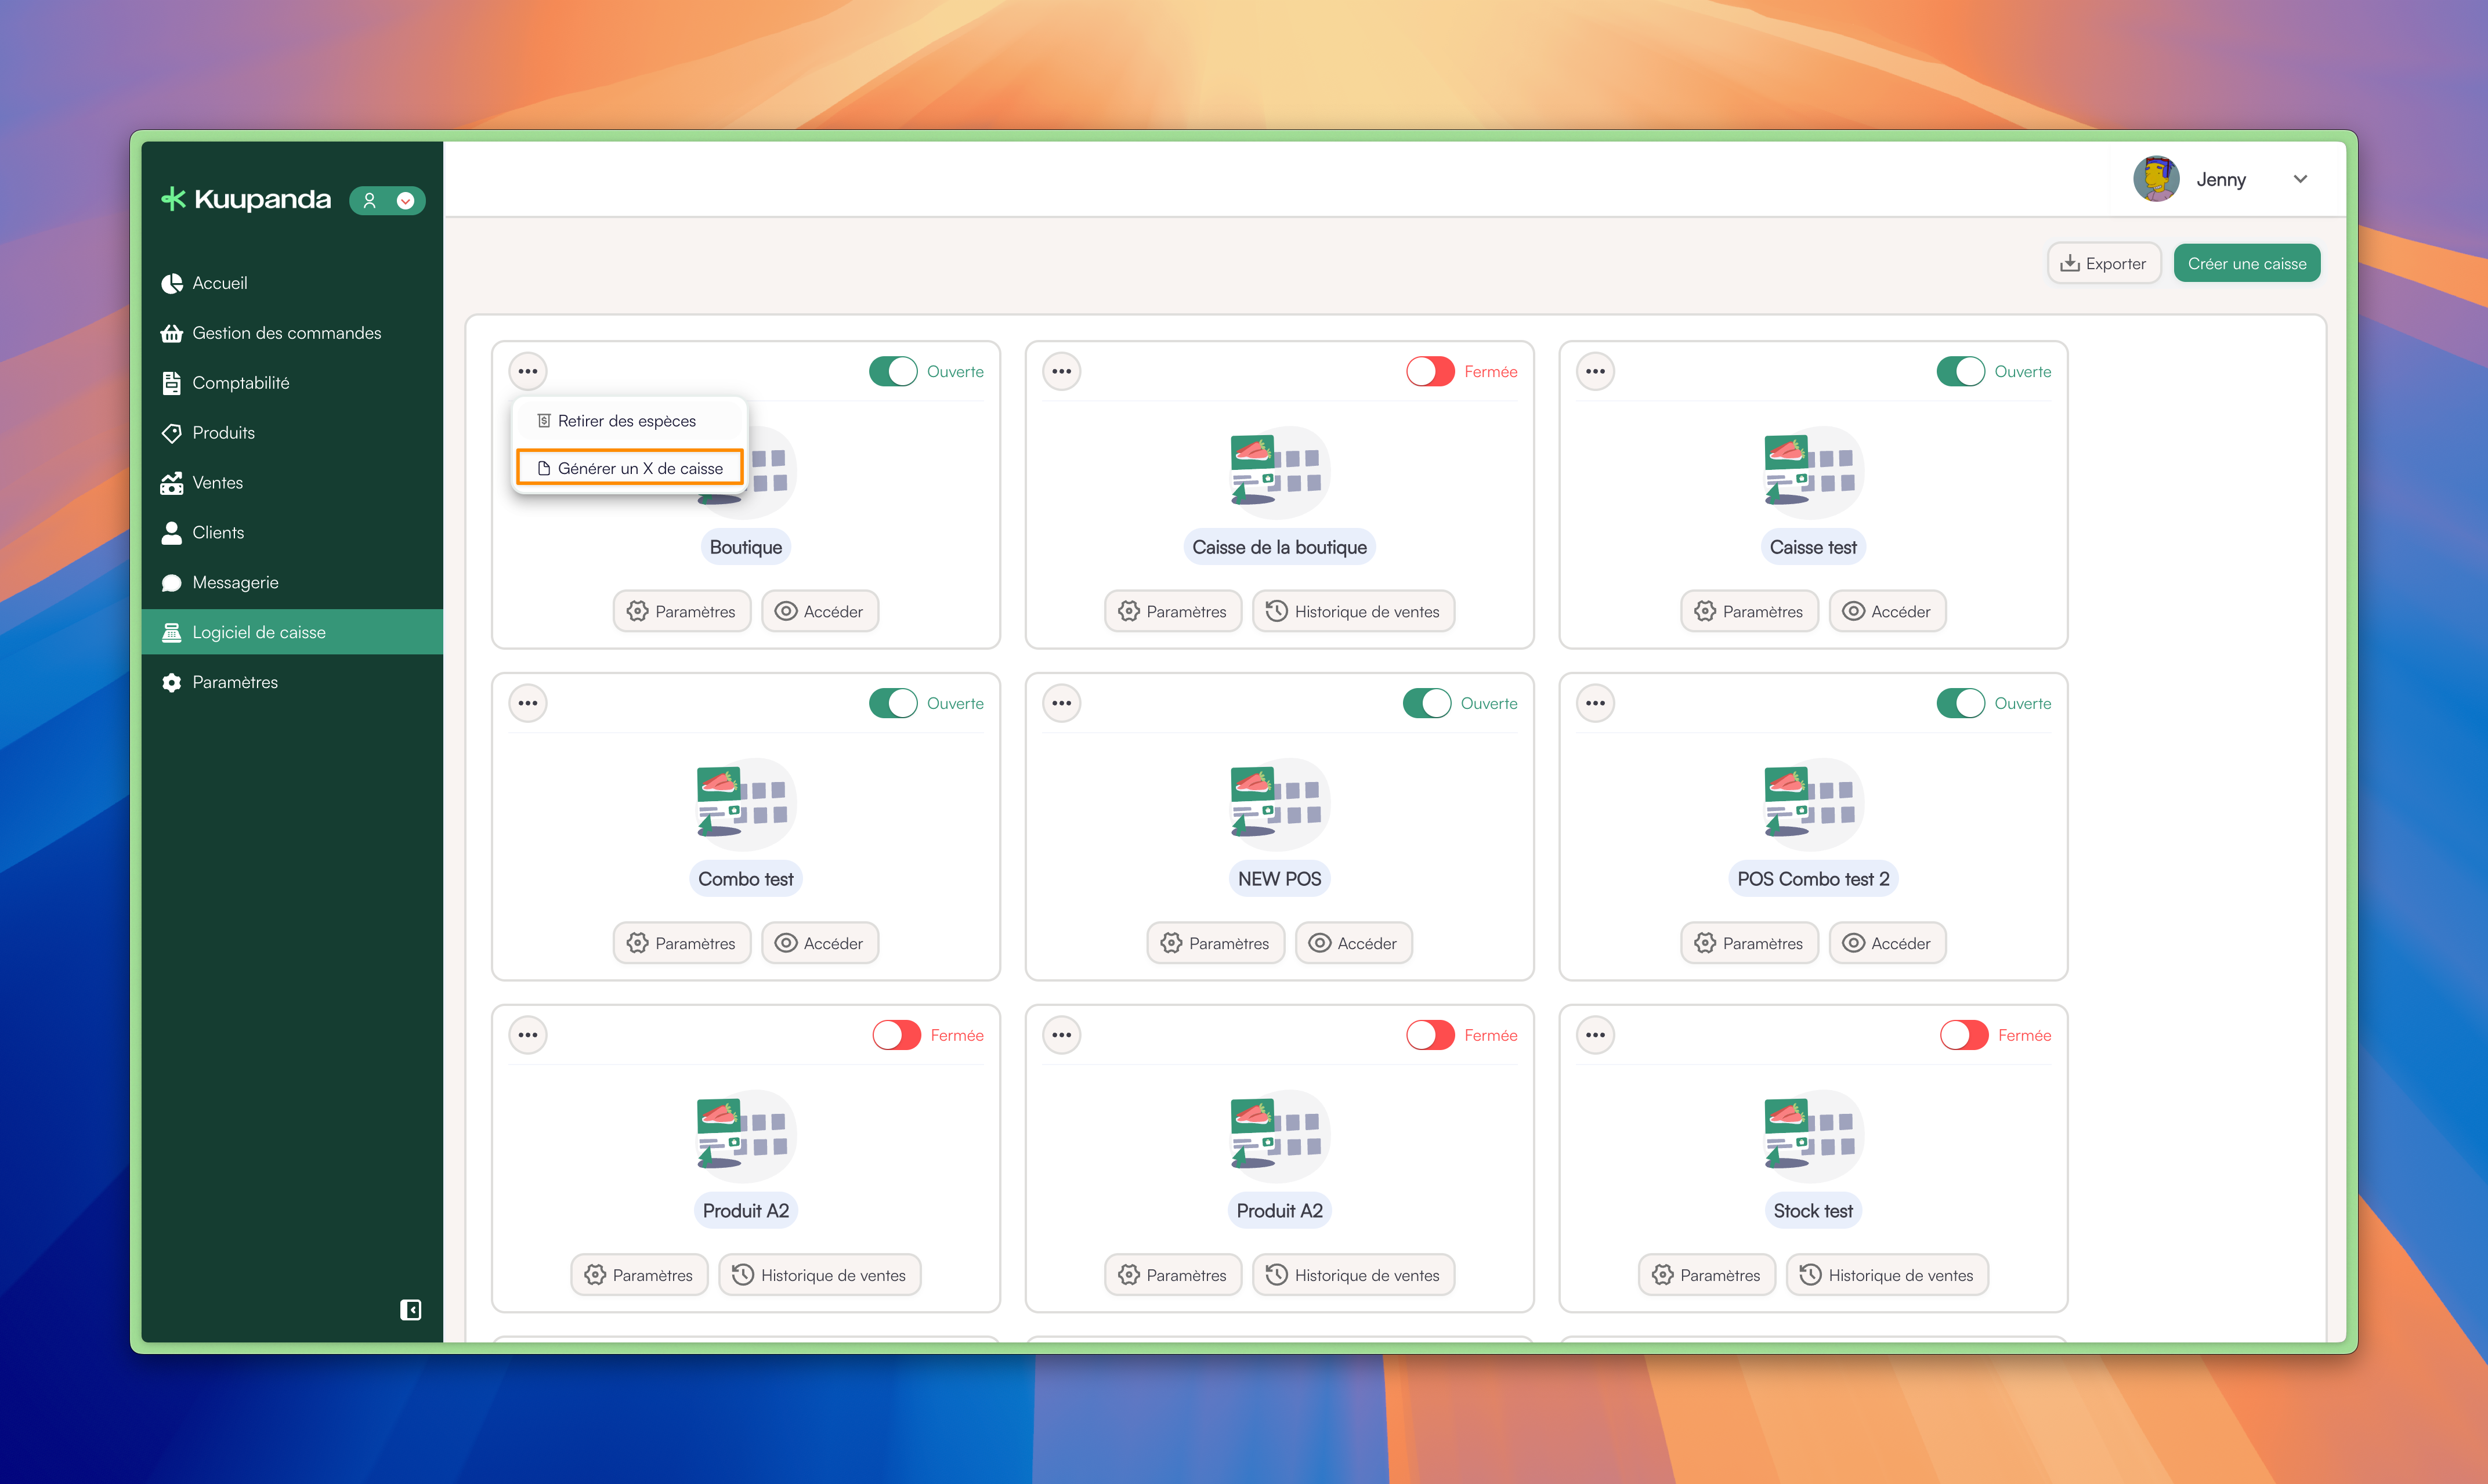Click the Kuupanda logo
This screenshot has width=2488, height=1484.
(246, 200)
